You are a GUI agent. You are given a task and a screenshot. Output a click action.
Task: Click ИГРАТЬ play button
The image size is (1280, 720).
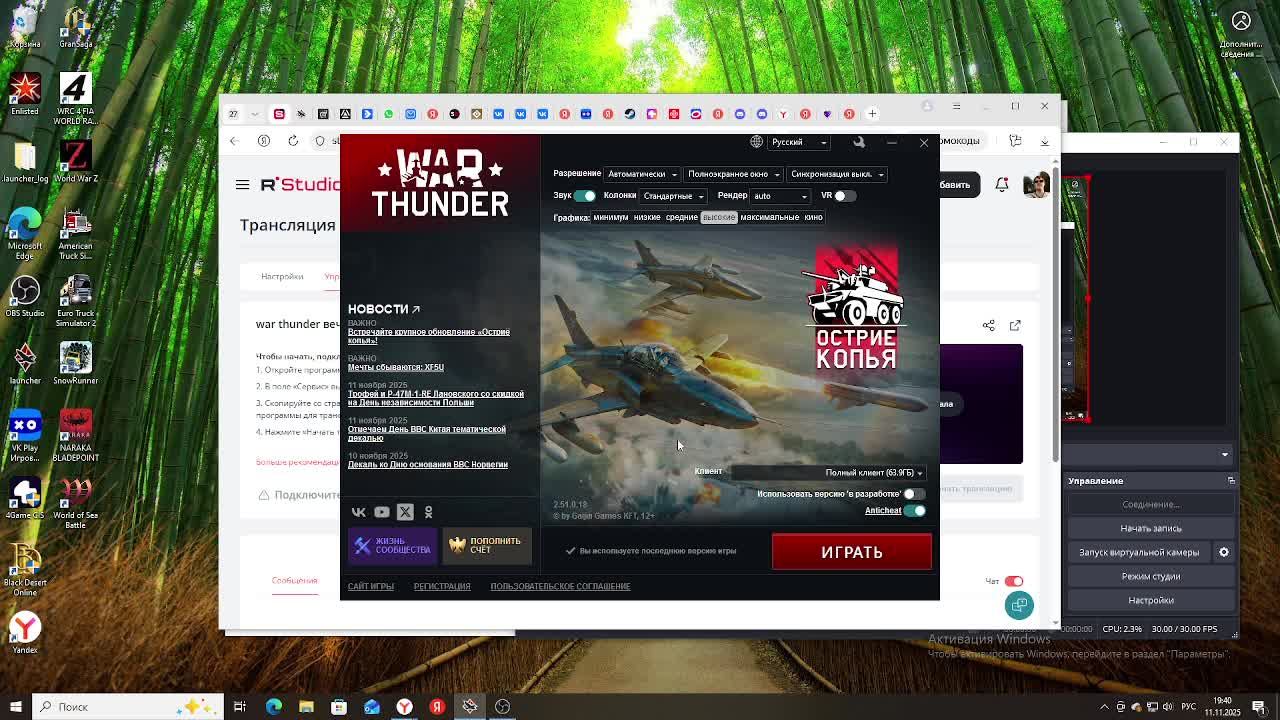(852, 552)
